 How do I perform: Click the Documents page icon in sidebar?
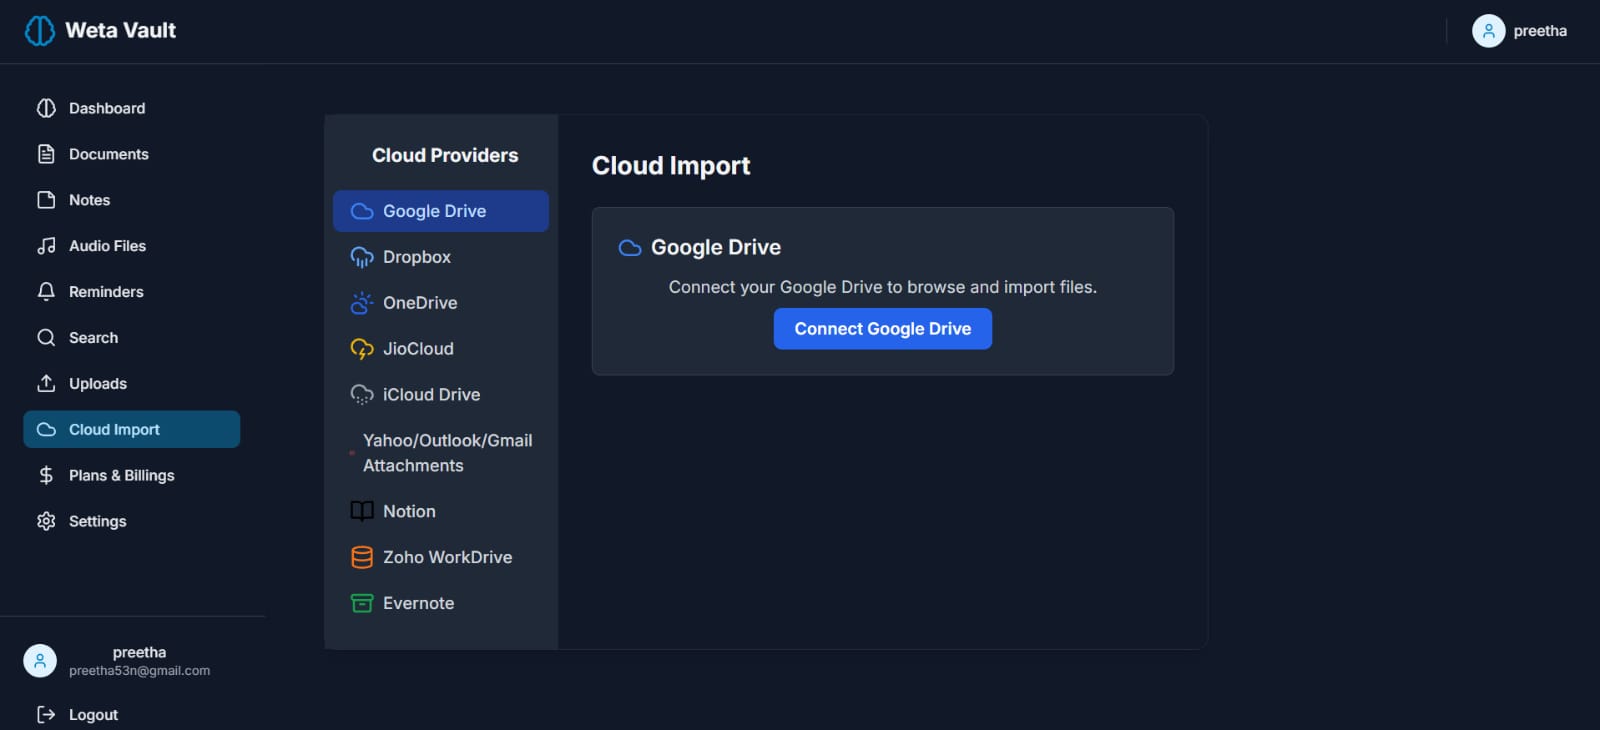tap(46, 154)
